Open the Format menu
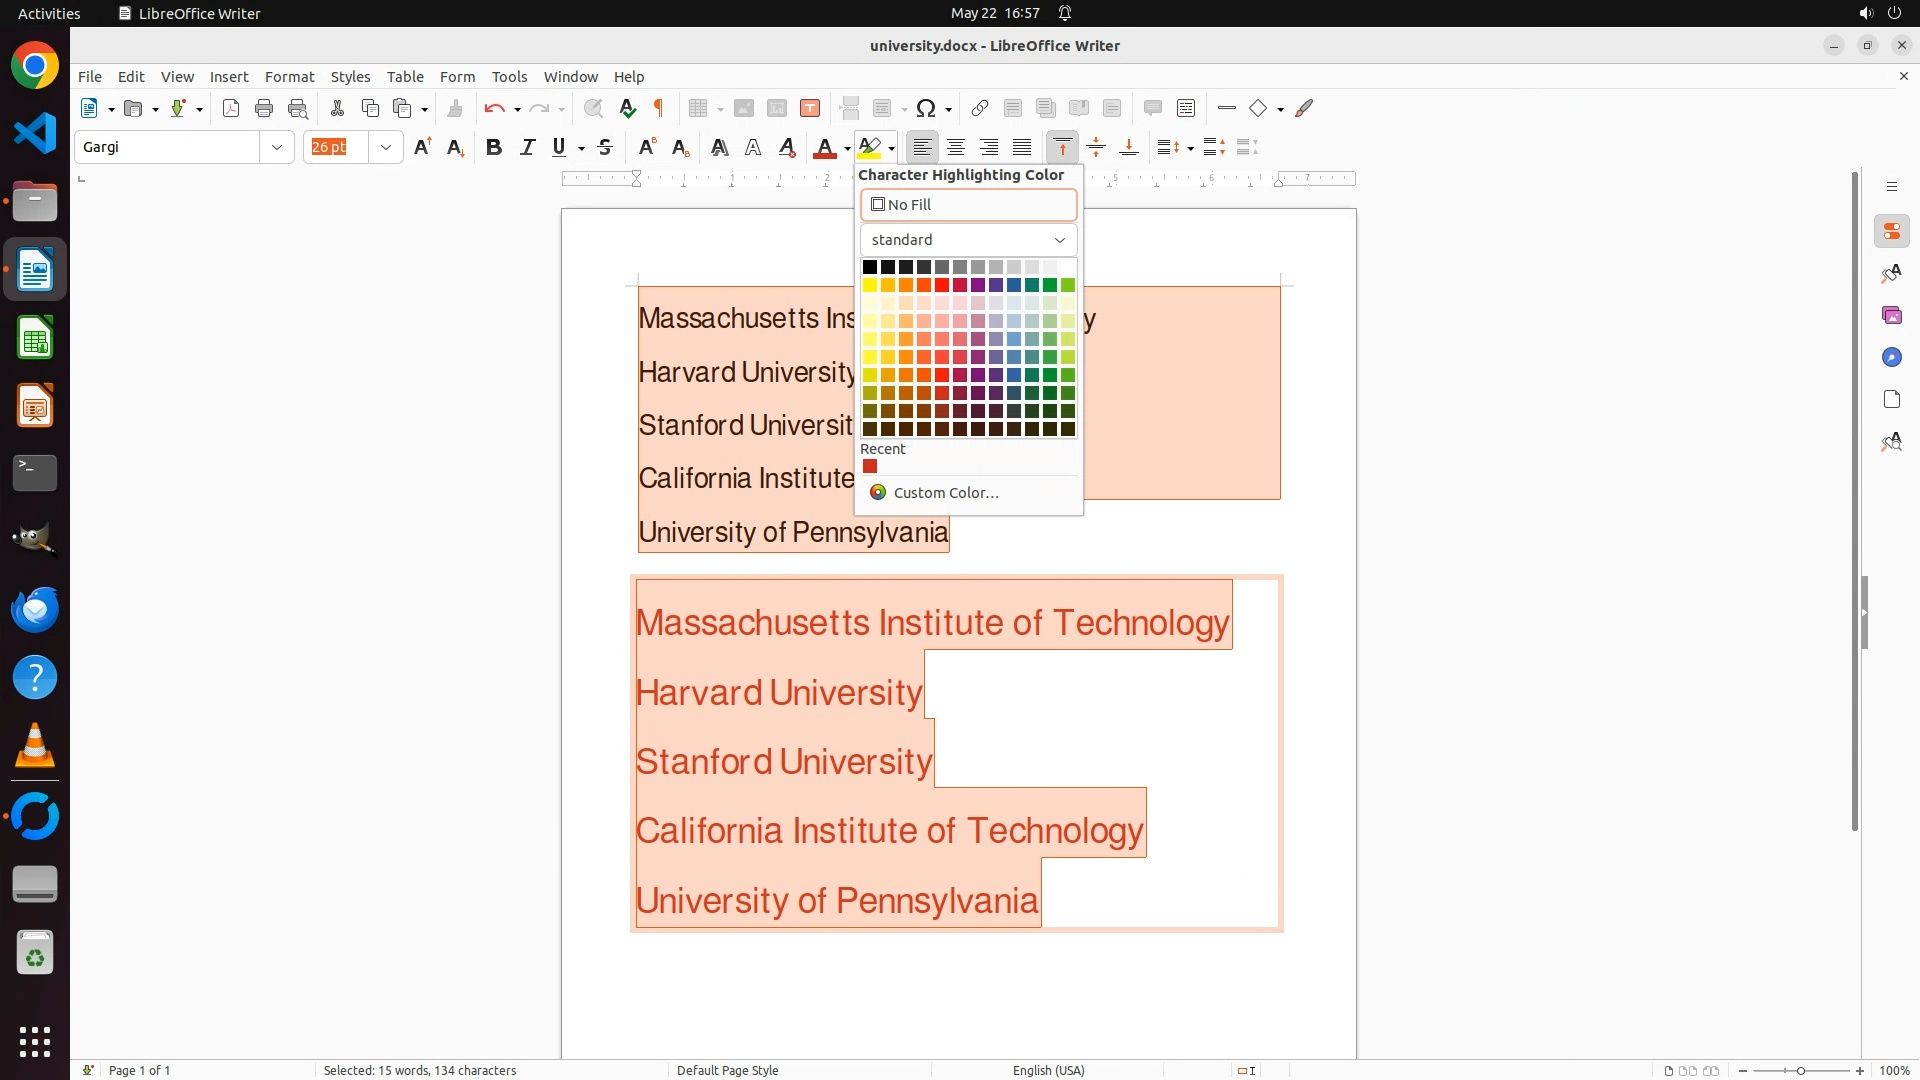Image resolution: width=1920 pixels, height=1080 pixels. click(x=289, y=77)
